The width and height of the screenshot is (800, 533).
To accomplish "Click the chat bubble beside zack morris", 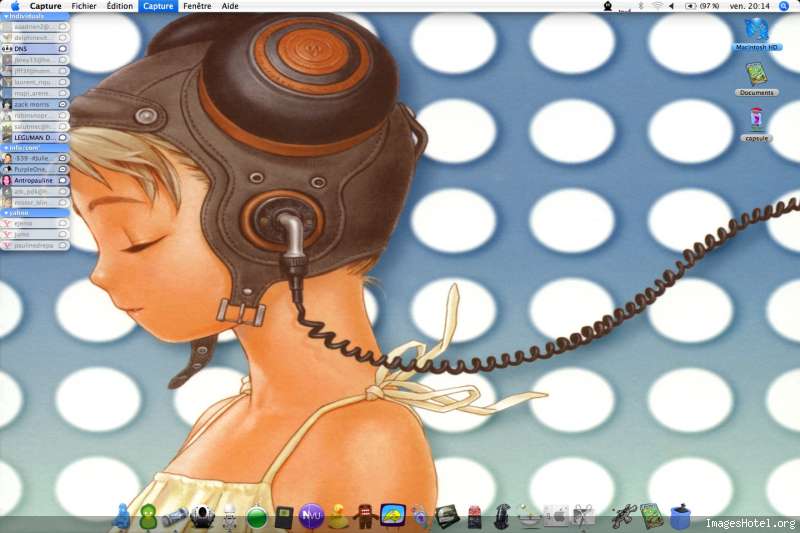I will (x=62, y=104).
